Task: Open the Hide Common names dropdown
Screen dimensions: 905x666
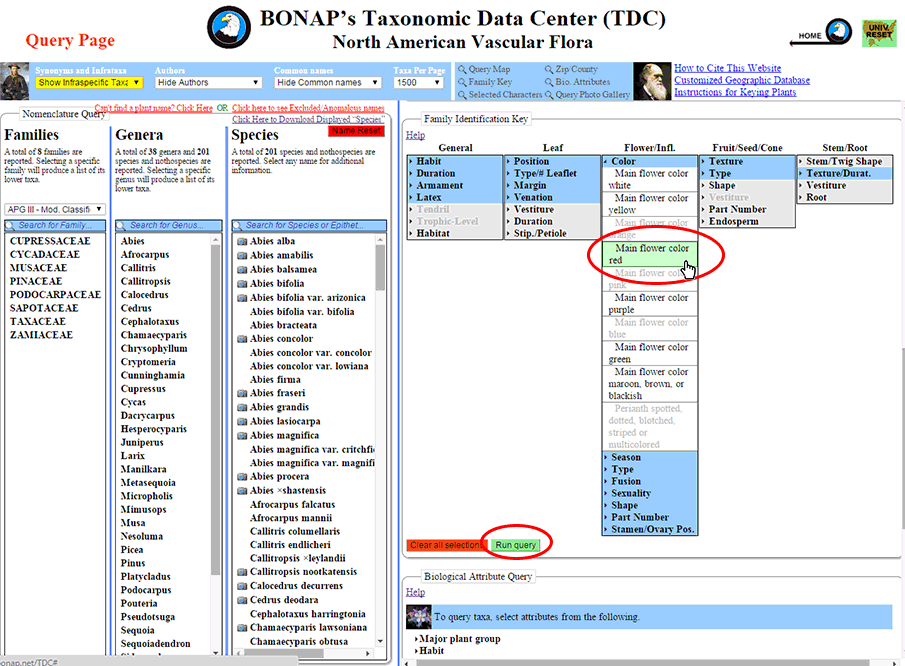Action: point(328,83)
